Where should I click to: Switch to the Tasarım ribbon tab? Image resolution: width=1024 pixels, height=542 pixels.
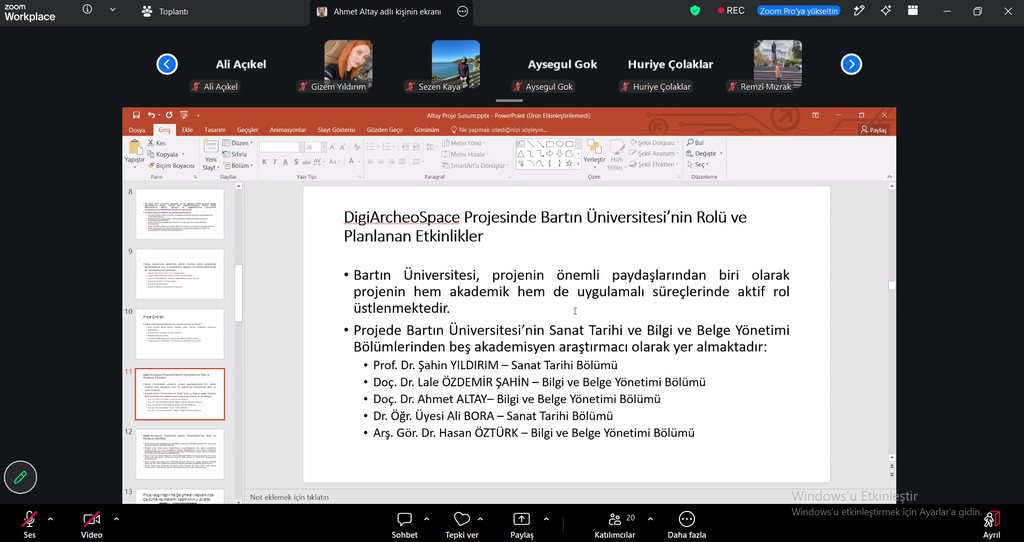pos(215,130)
